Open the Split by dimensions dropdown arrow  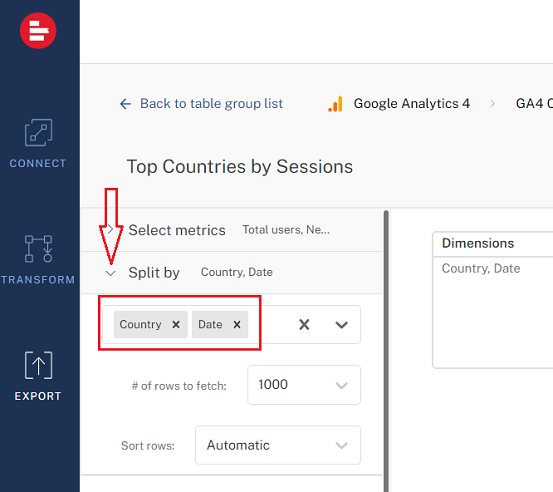pos(341,325)
